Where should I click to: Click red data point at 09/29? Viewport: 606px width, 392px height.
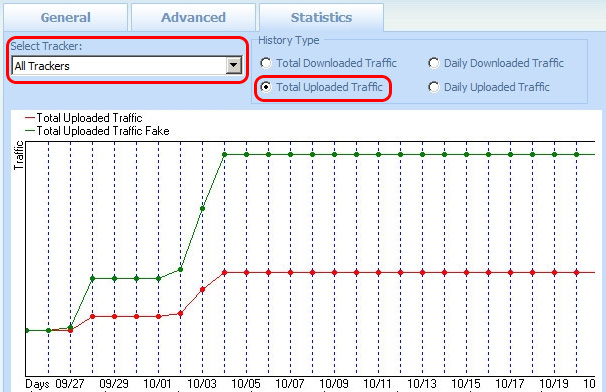[114, 317]
